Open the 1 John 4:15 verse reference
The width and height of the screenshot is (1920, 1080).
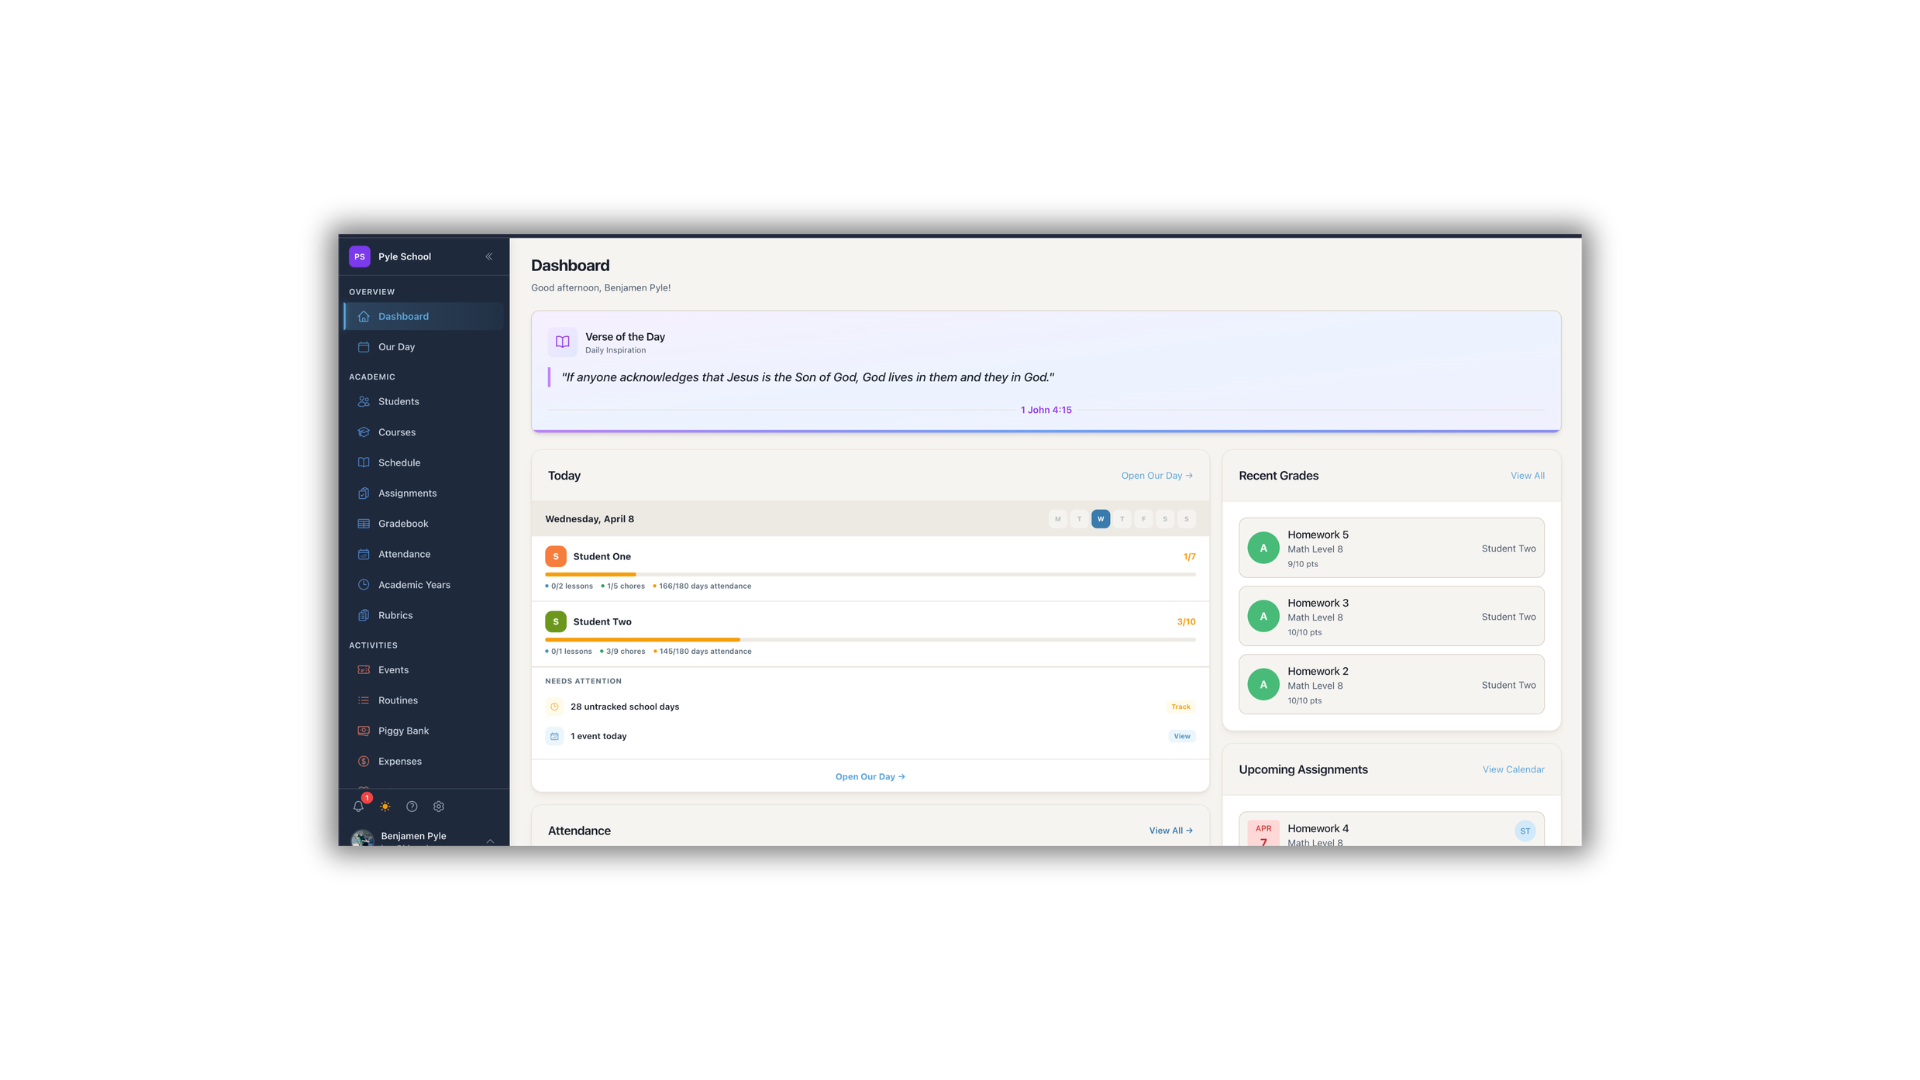click(x=1045, y=409)
